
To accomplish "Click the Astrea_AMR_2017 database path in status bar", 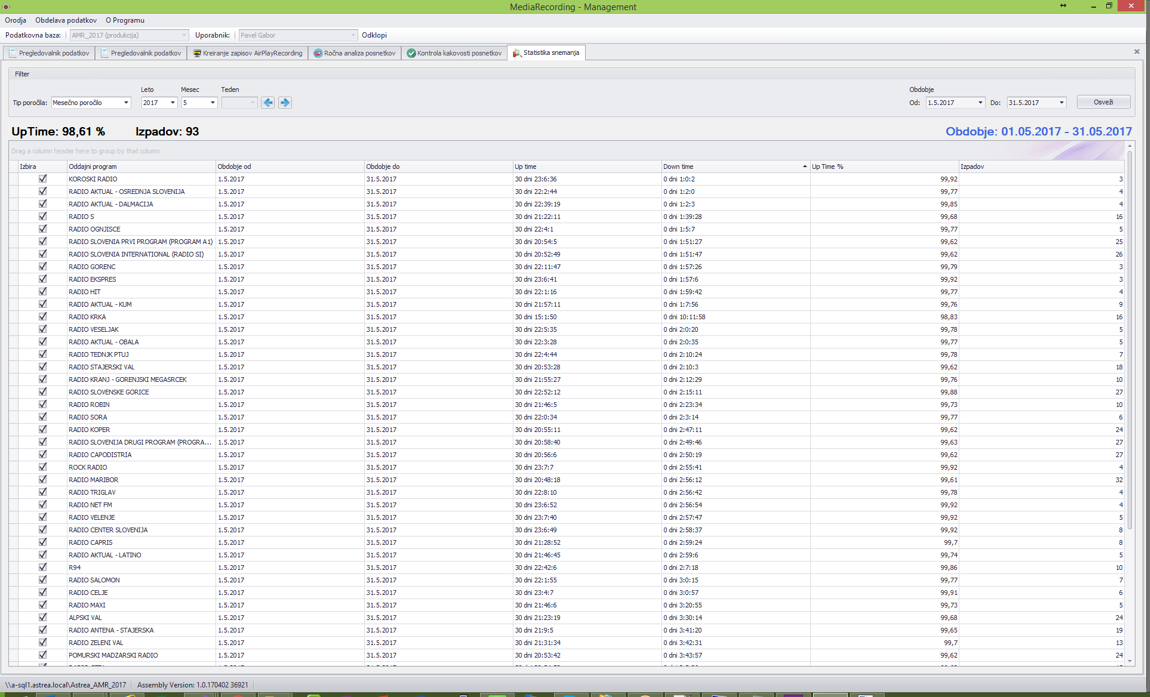I will [65, 685].
